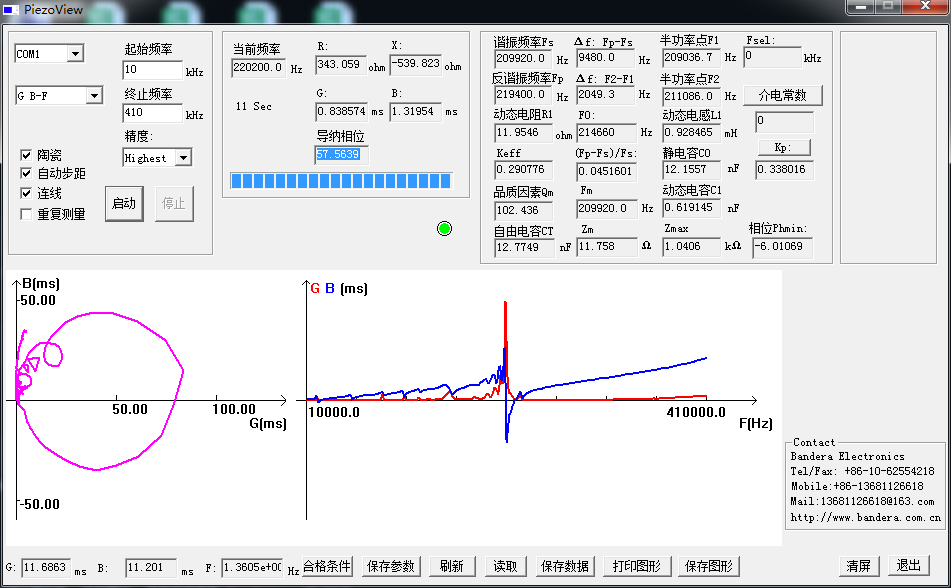Click the 反谐振频率Fp field 219400.0

click(x=523, y=95)
